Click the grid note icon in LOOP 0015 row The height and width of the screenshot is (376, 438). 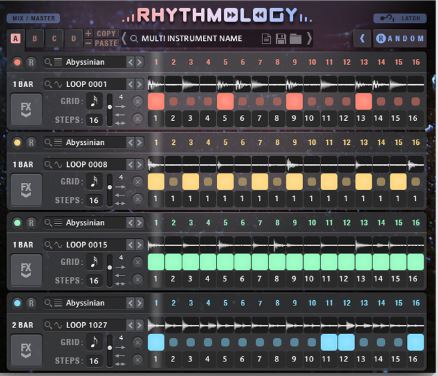pos(94,262)
